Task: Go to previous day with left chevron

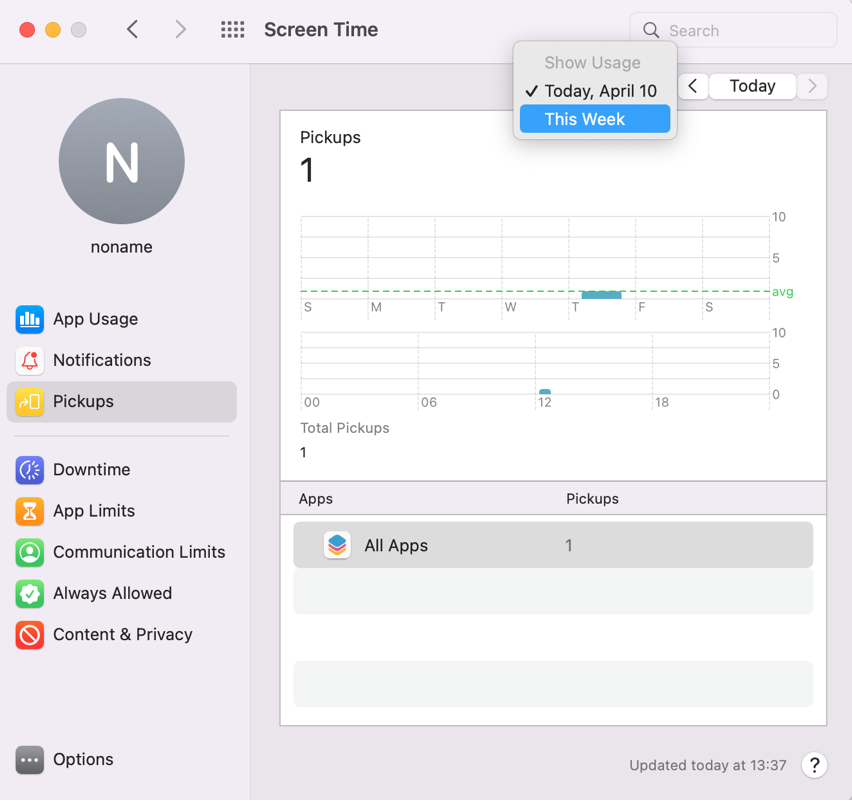Action: [693, 86]
